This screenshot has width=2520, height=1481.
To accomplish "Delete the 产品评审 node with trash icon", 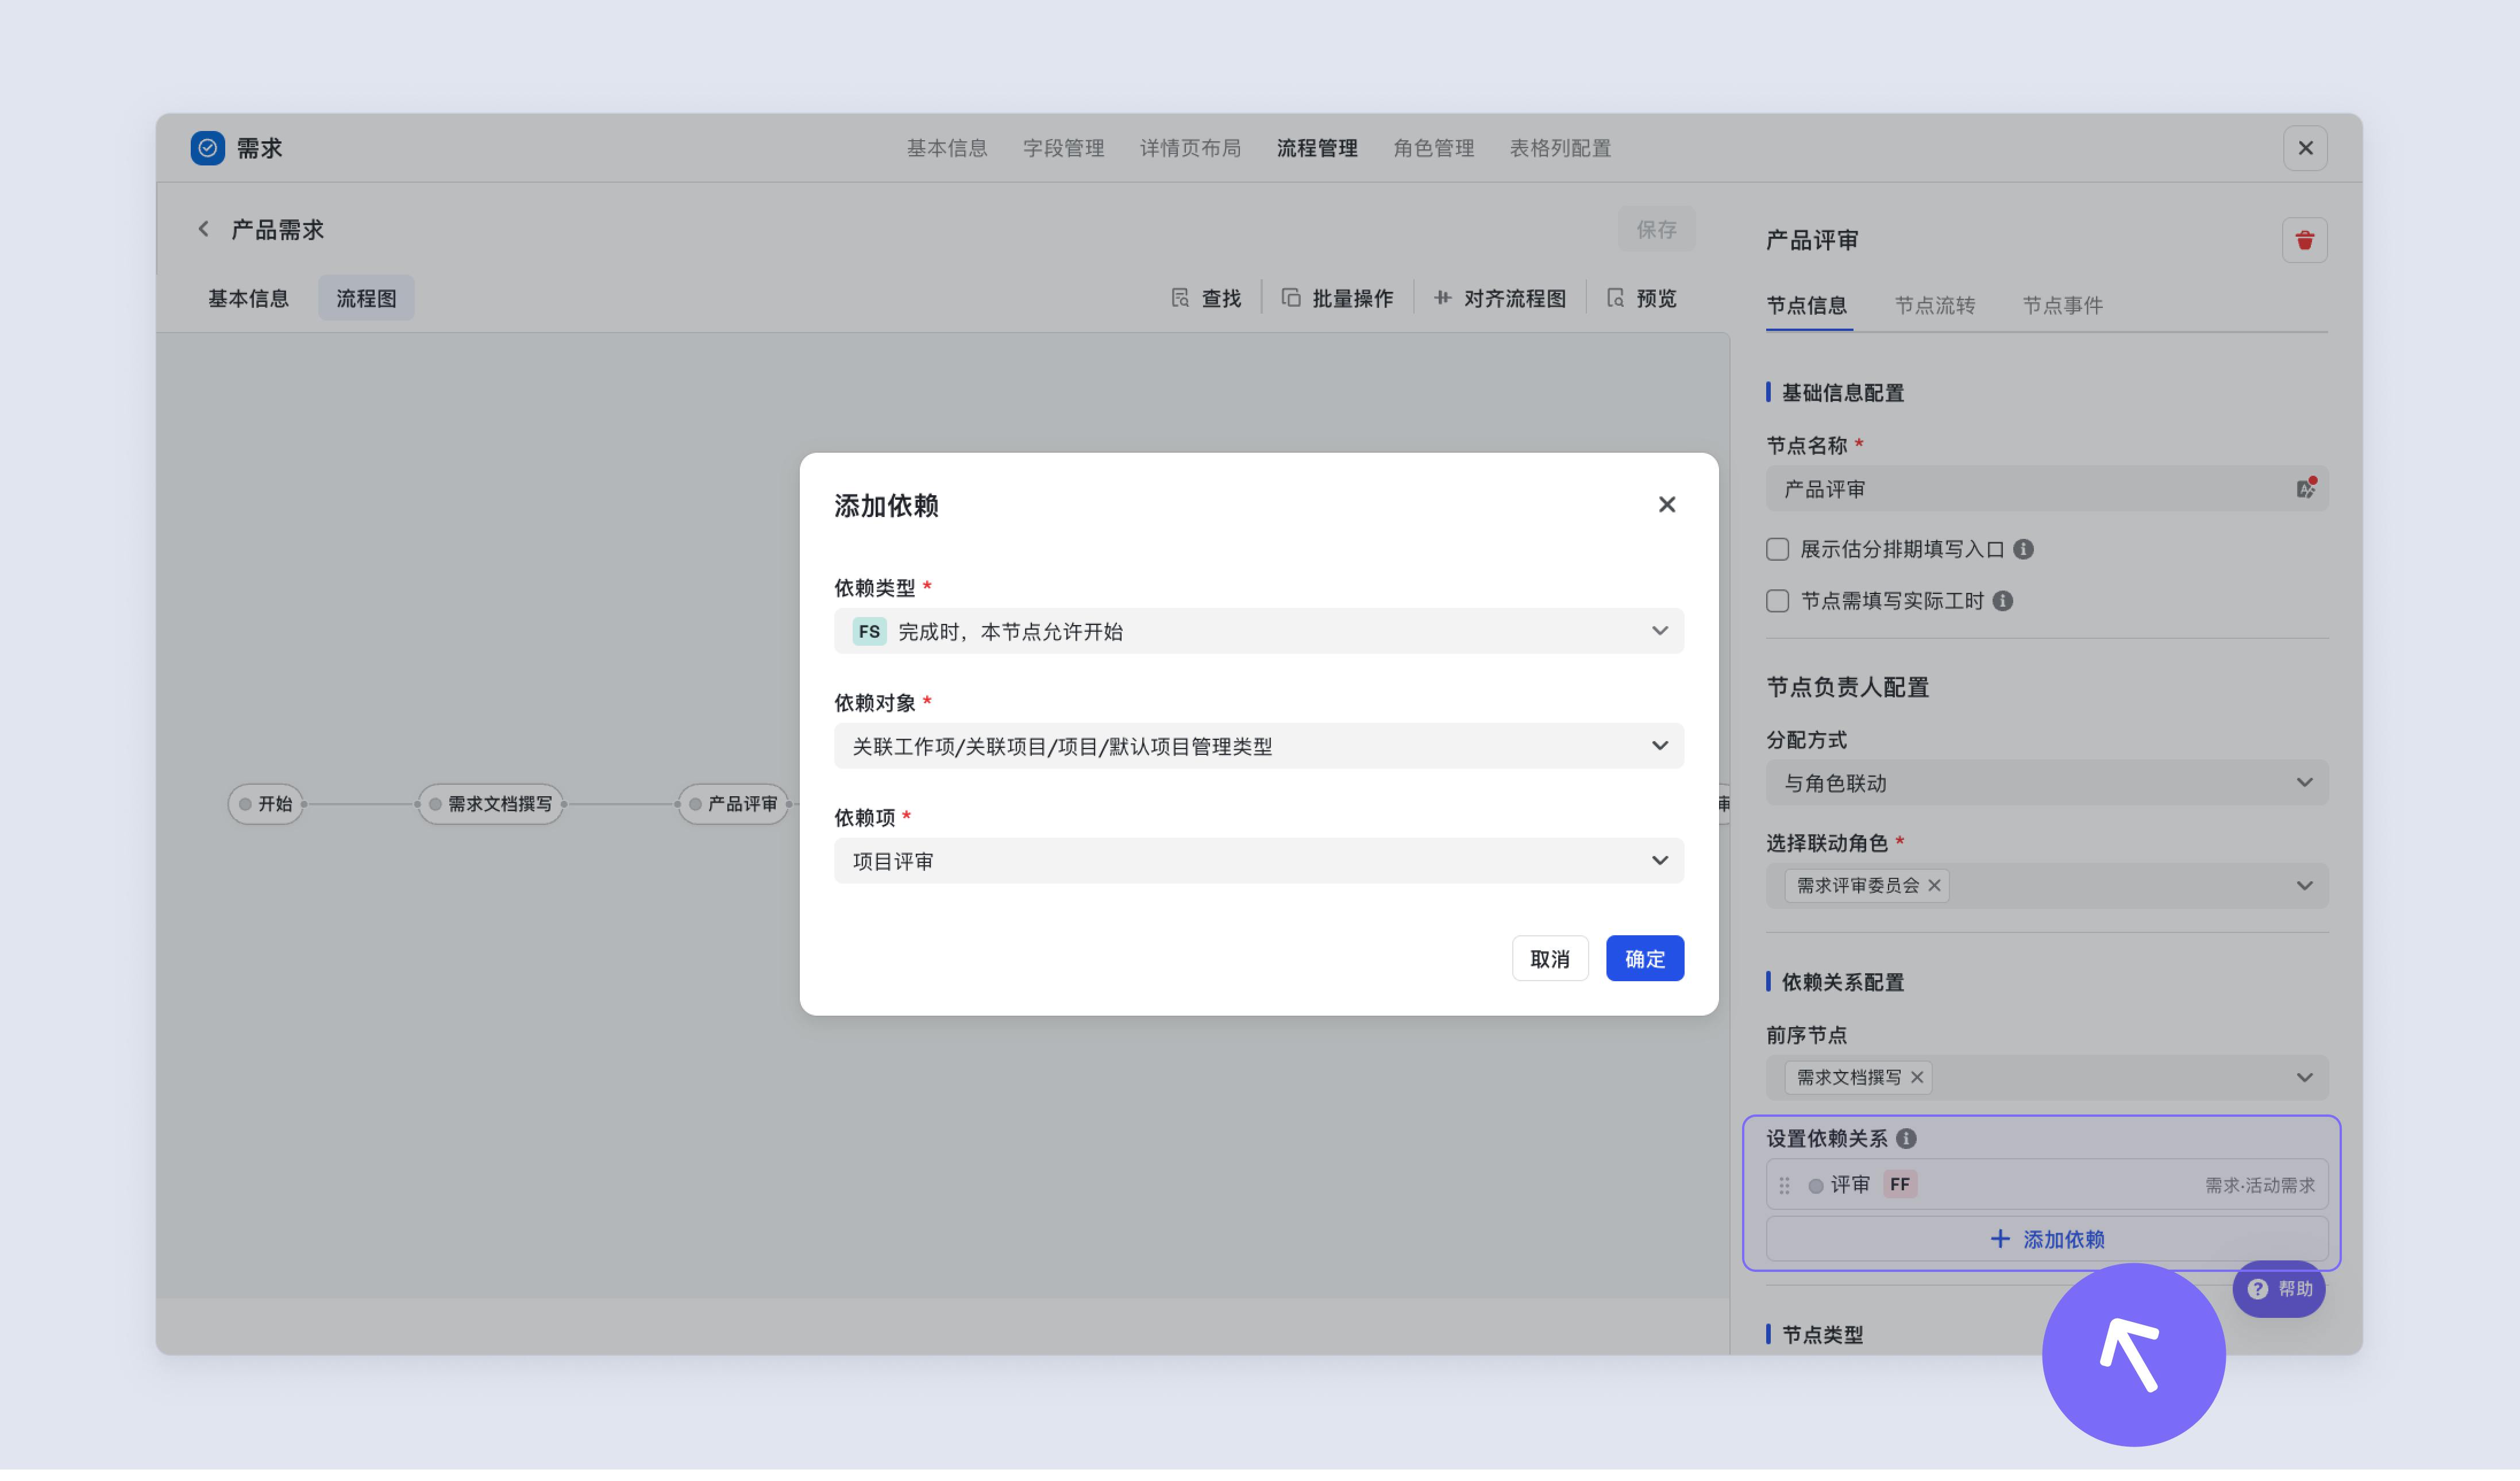I will (2304, 240).
